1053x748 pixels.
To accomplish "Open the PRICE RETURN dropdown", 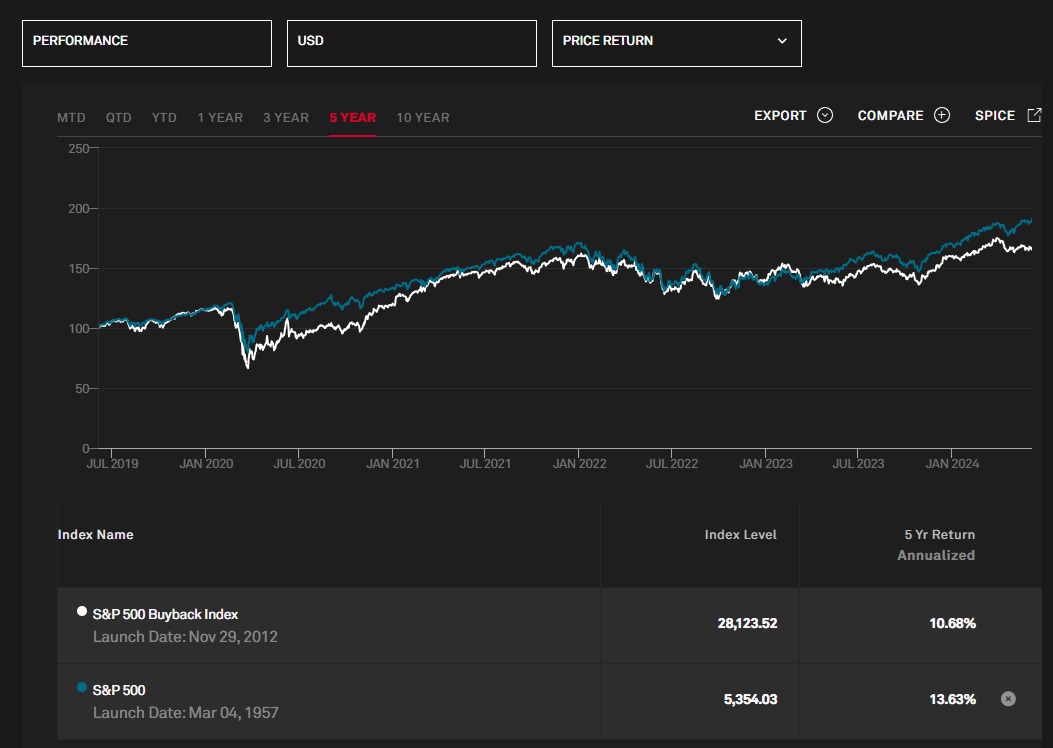I will coord(676,43).
